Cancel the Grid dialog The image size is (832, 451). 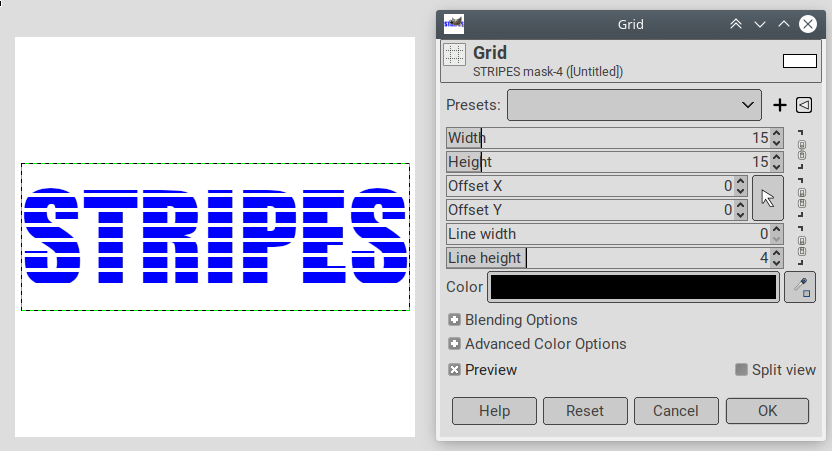[676, 411]
